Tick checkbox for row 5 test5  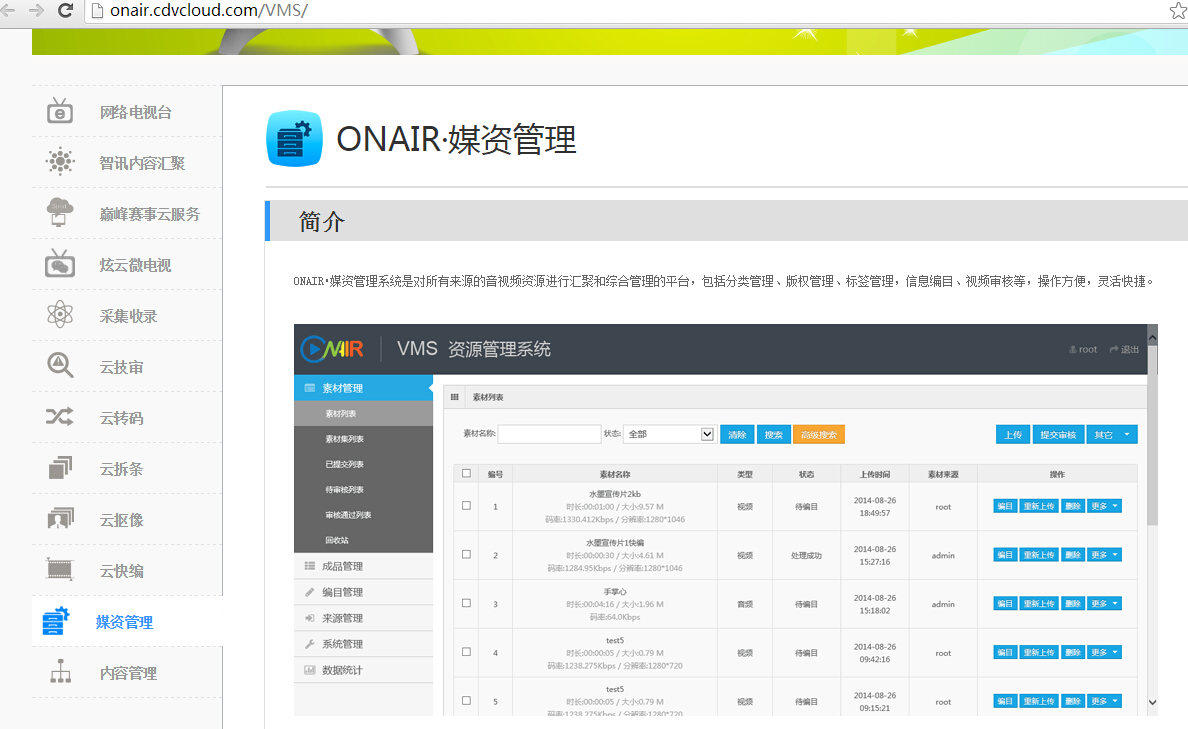point(467,701)
